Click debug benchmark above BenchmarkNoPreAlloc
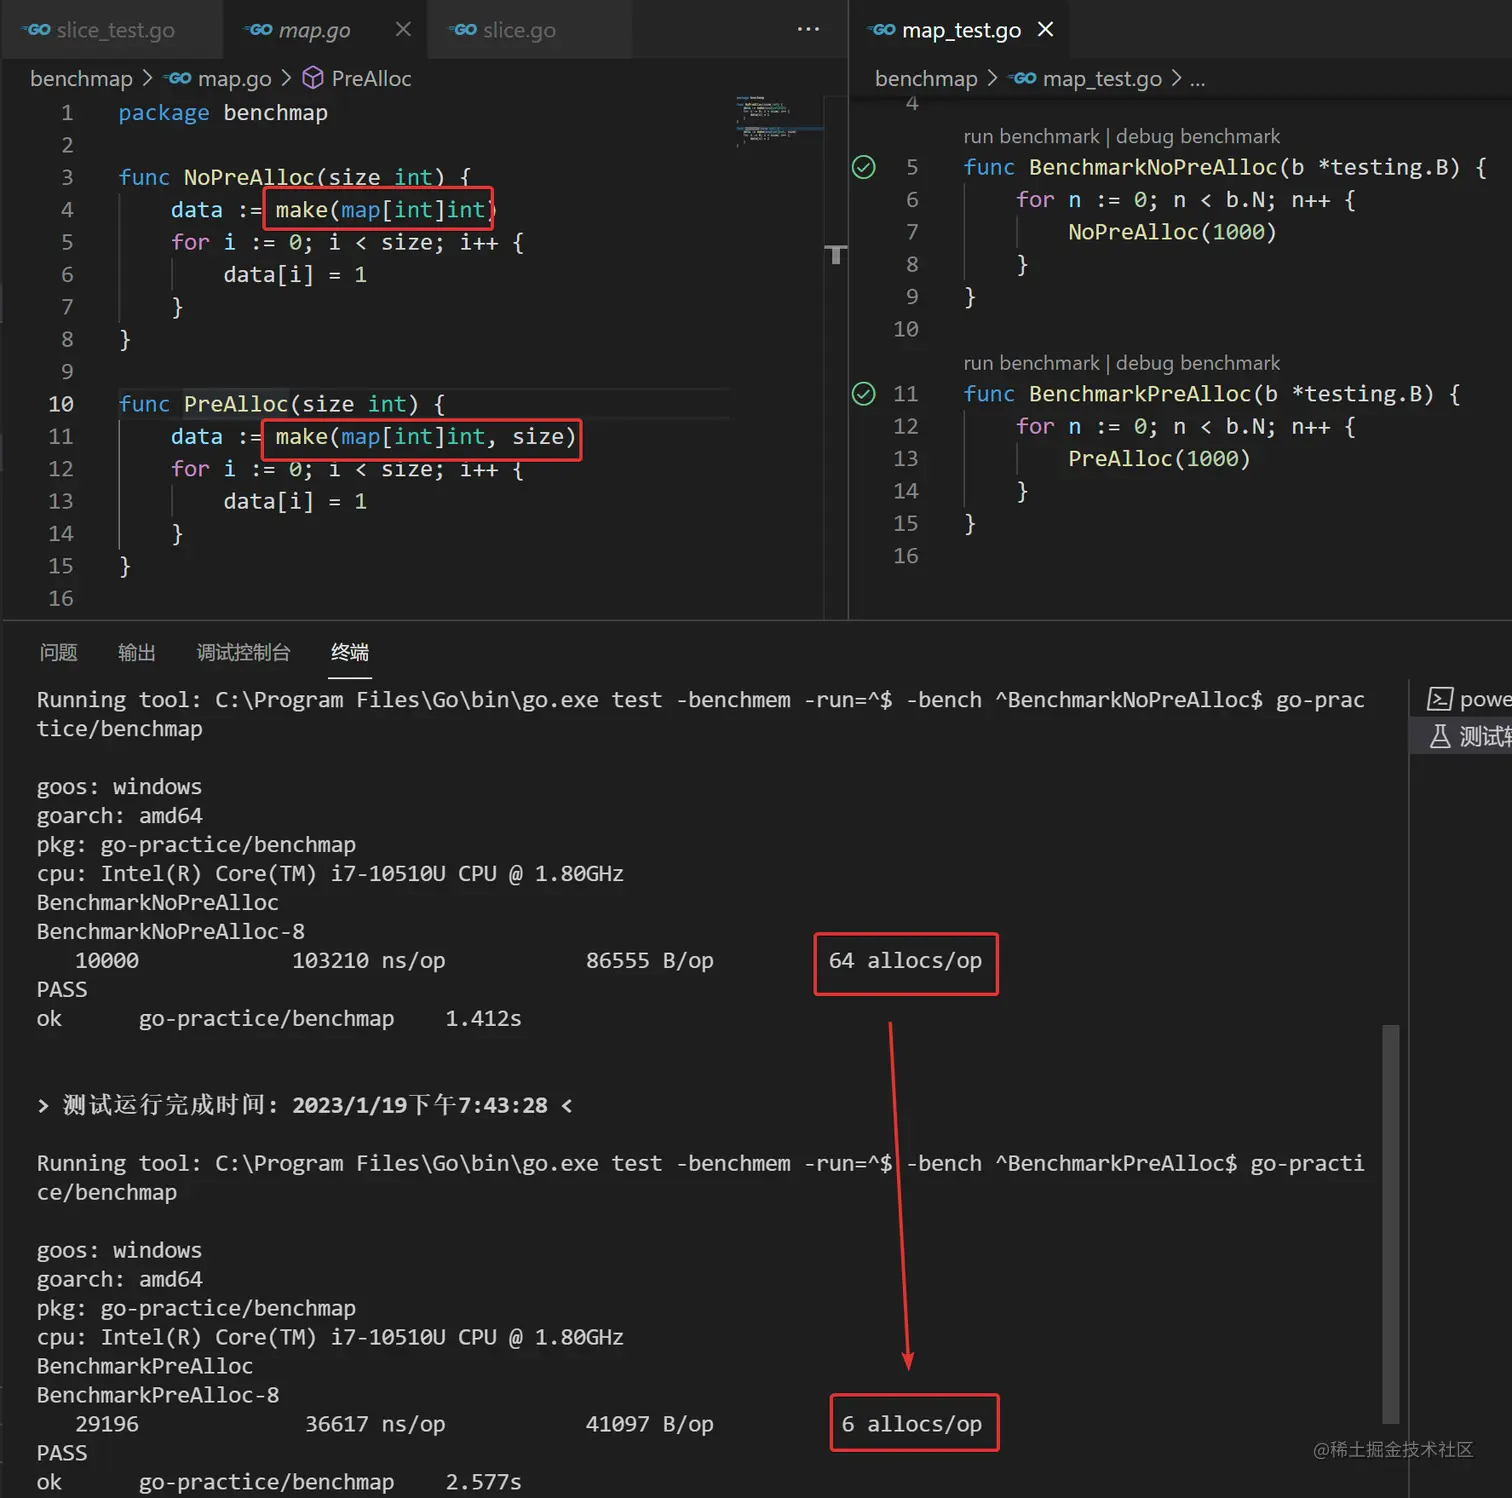1512x1498 pixels. pyautogui.click(x=1198, y=136)
